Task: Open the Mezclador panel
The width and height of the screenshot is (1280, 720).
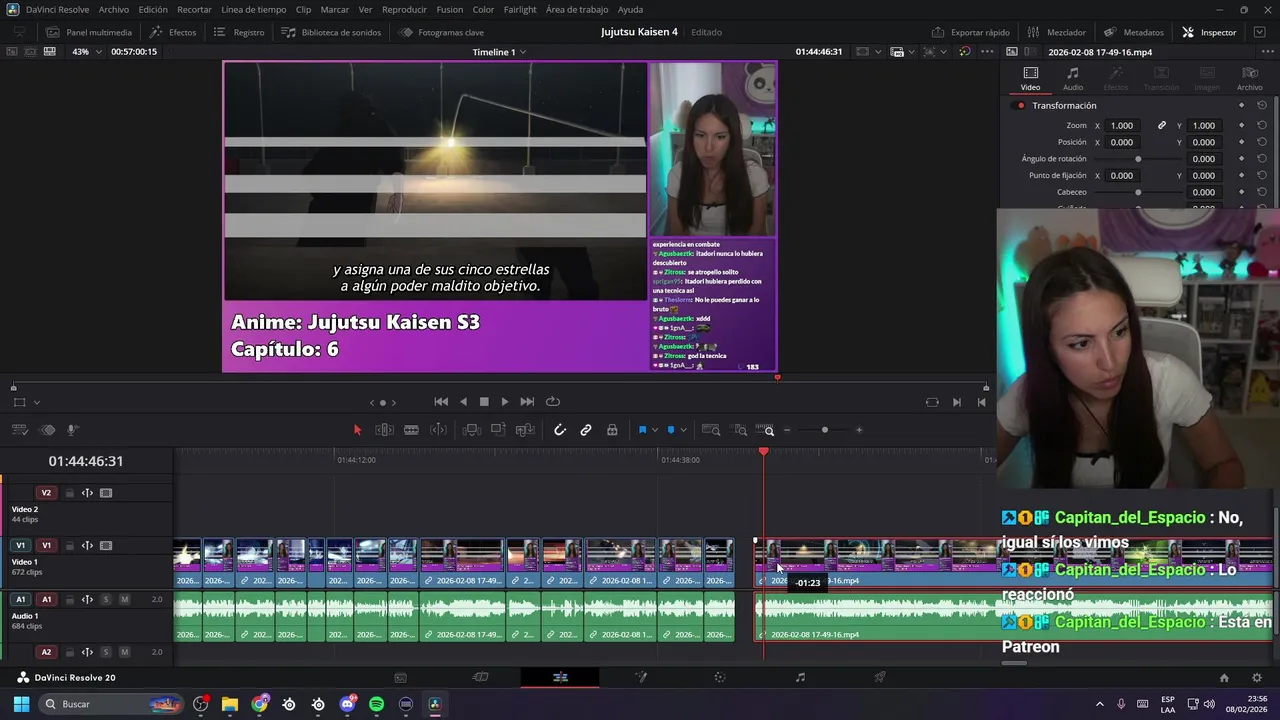Action: click(x=1056, y=32)
